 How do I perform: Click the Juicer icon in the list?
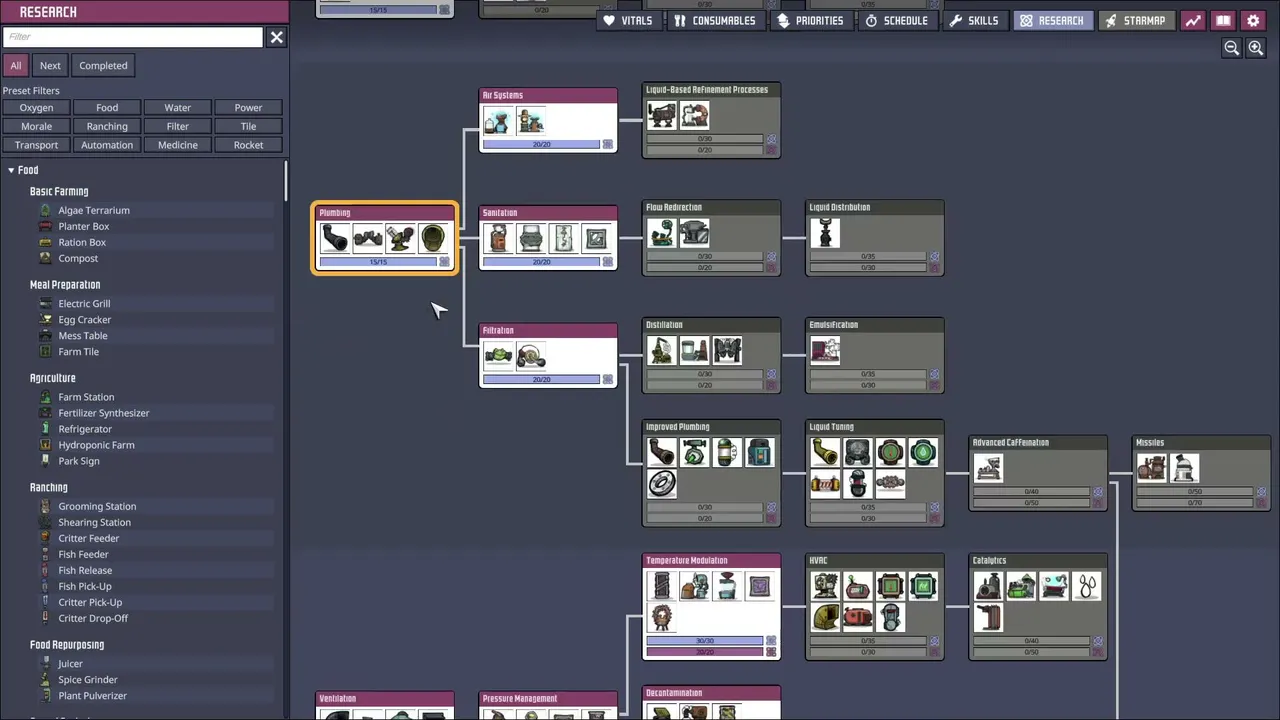pyautogui.click(x=45, y=664)
